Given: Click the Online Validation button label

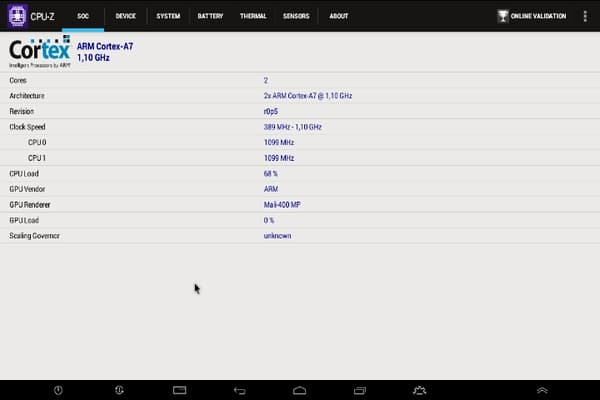Looking at the screenshot, I should coord(538,16).
